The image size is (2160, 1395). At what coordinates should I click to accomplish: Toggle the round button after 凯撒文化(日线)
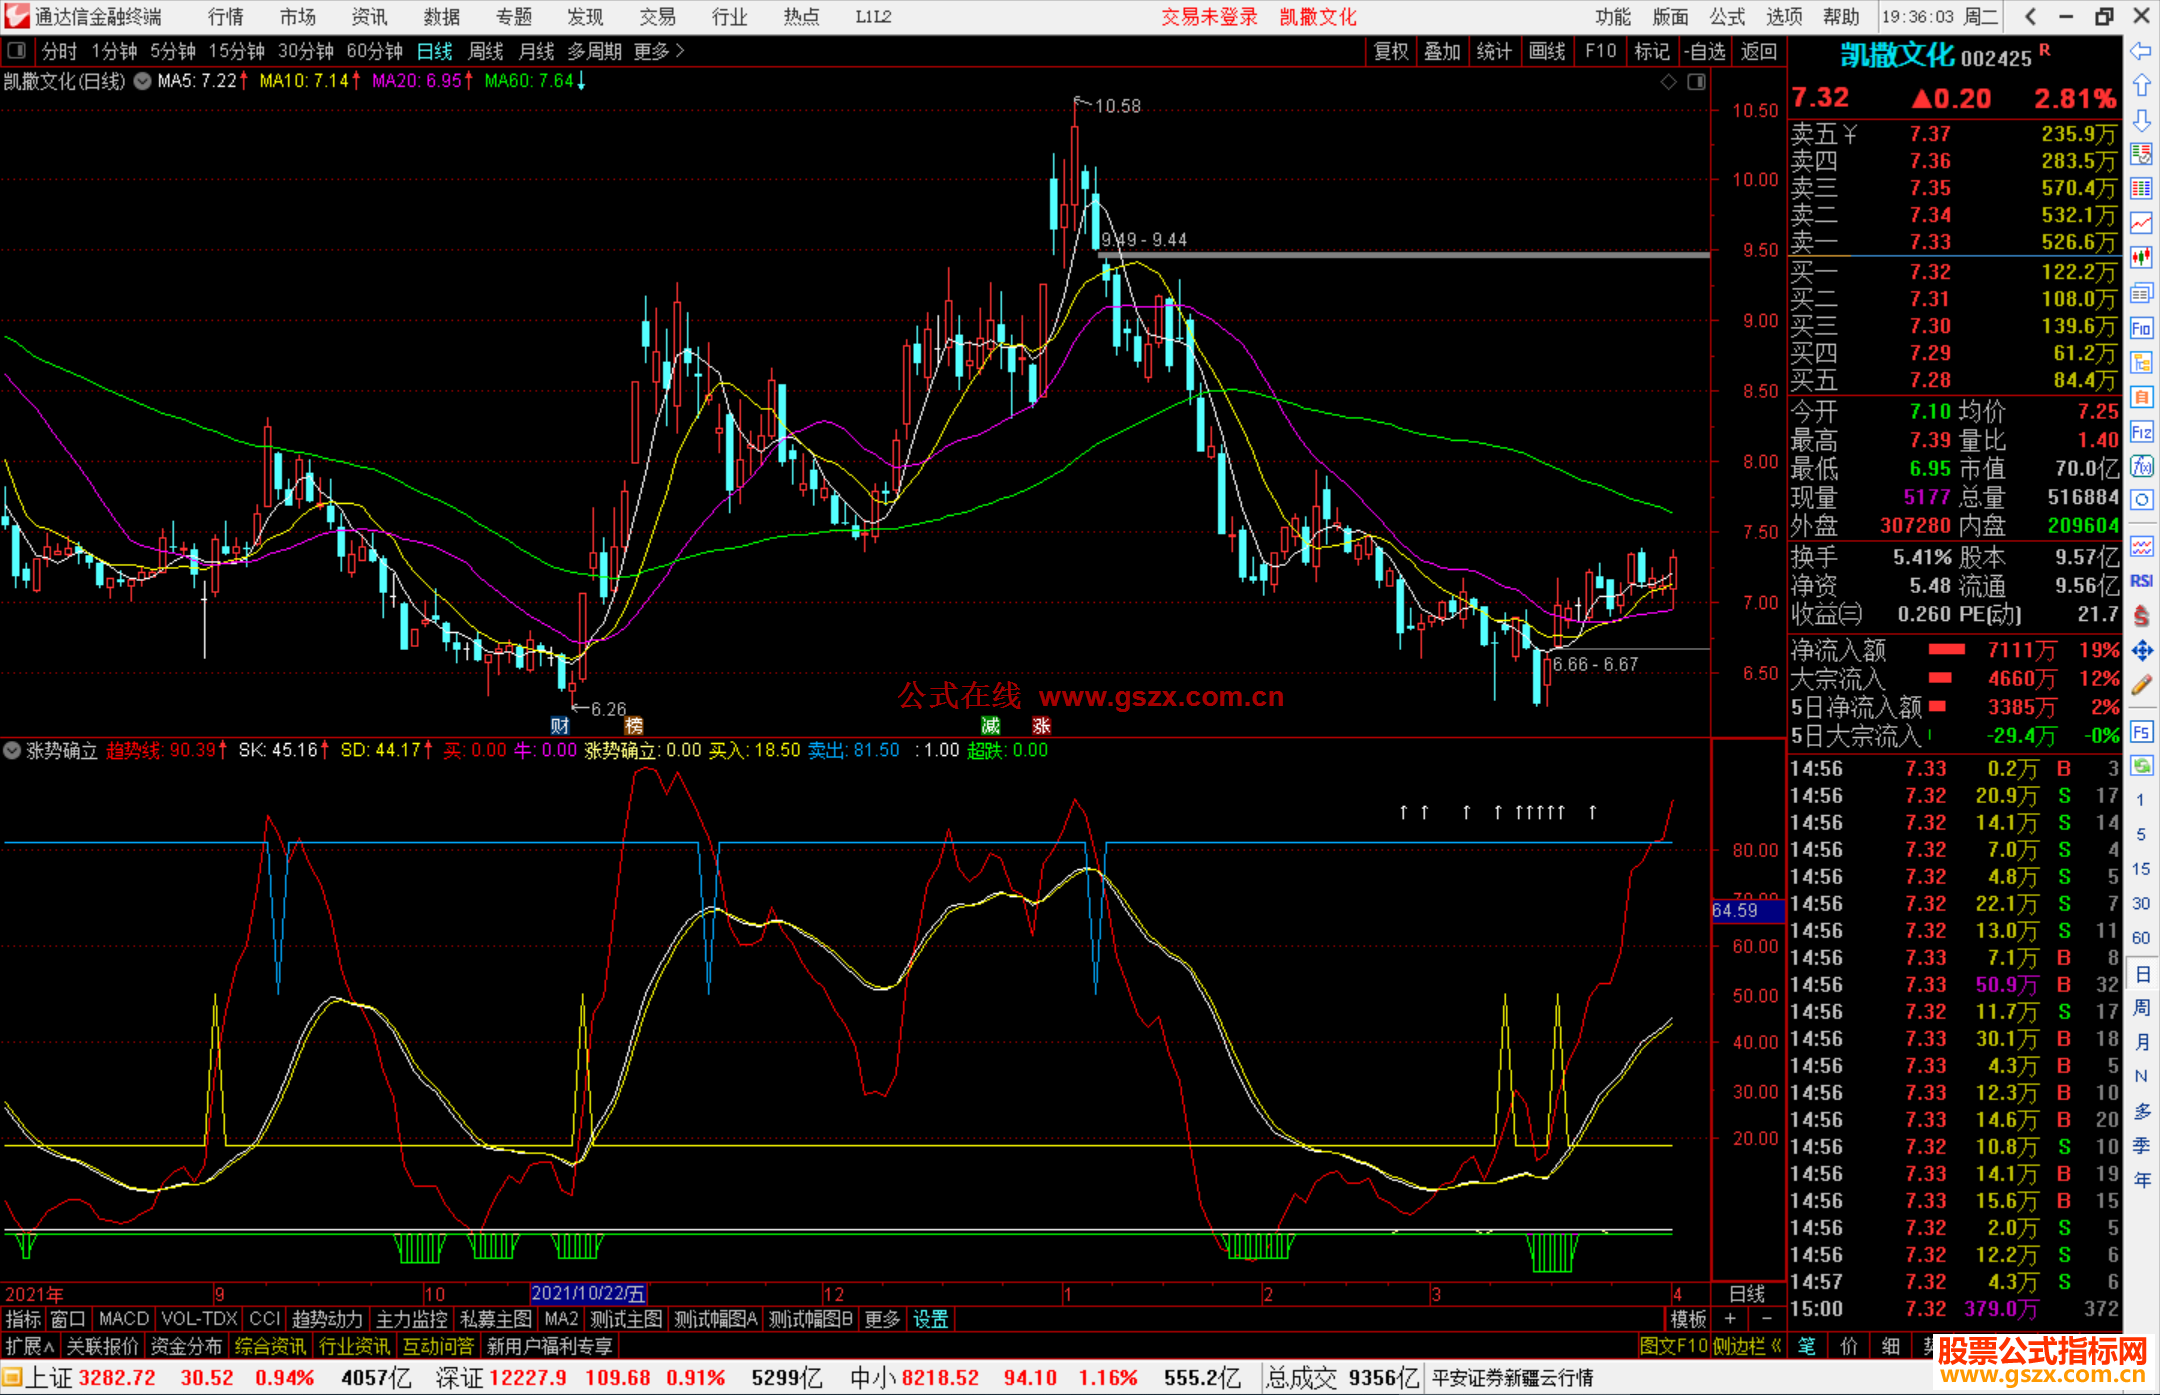(x=142, y=81)
